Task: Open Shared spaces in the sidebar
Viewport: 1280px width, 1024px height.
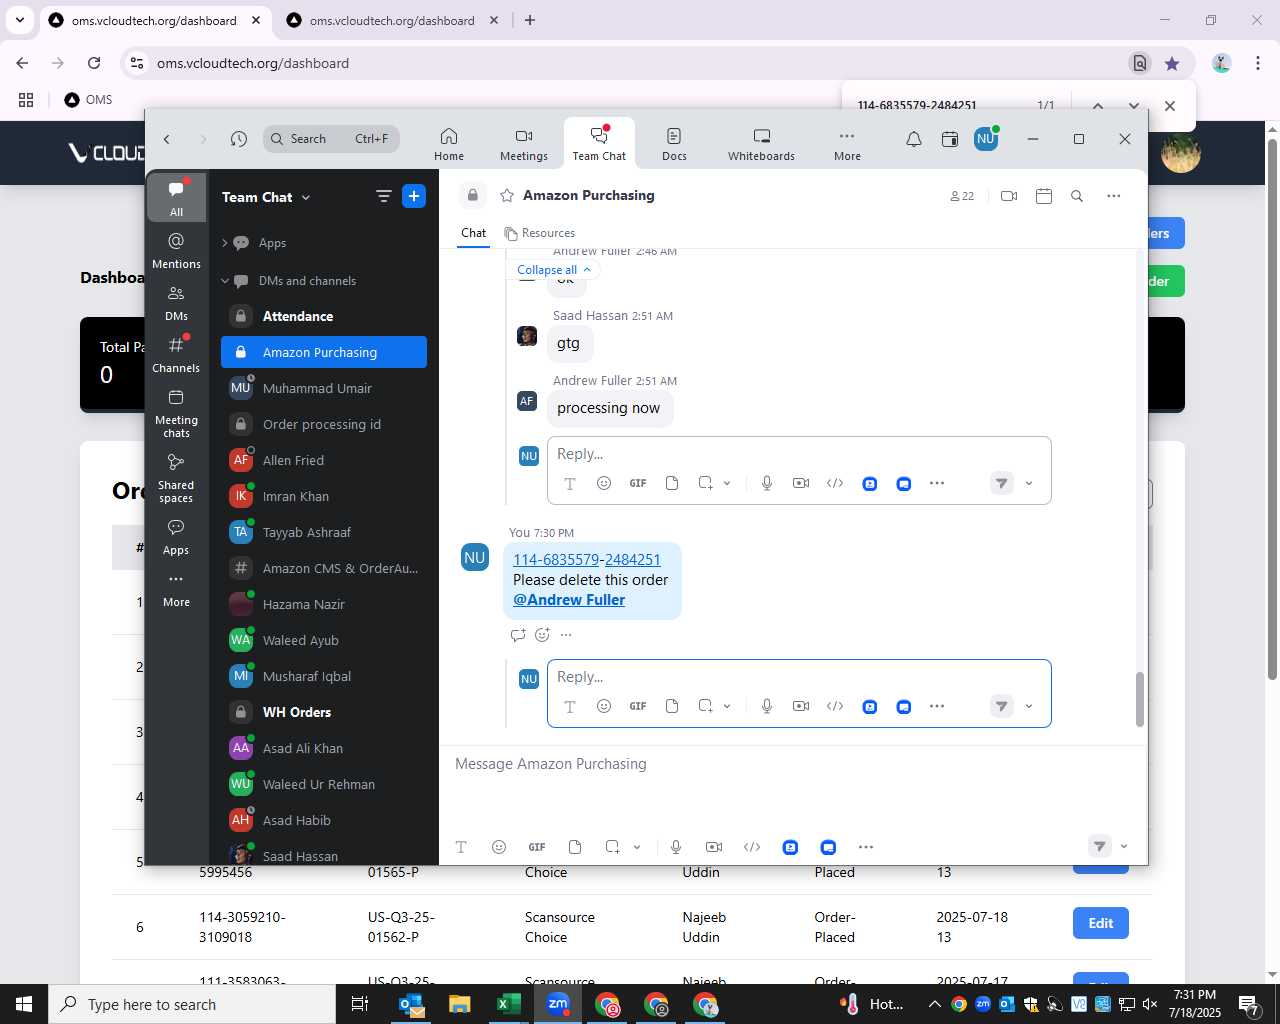Action: pos(176,477)
